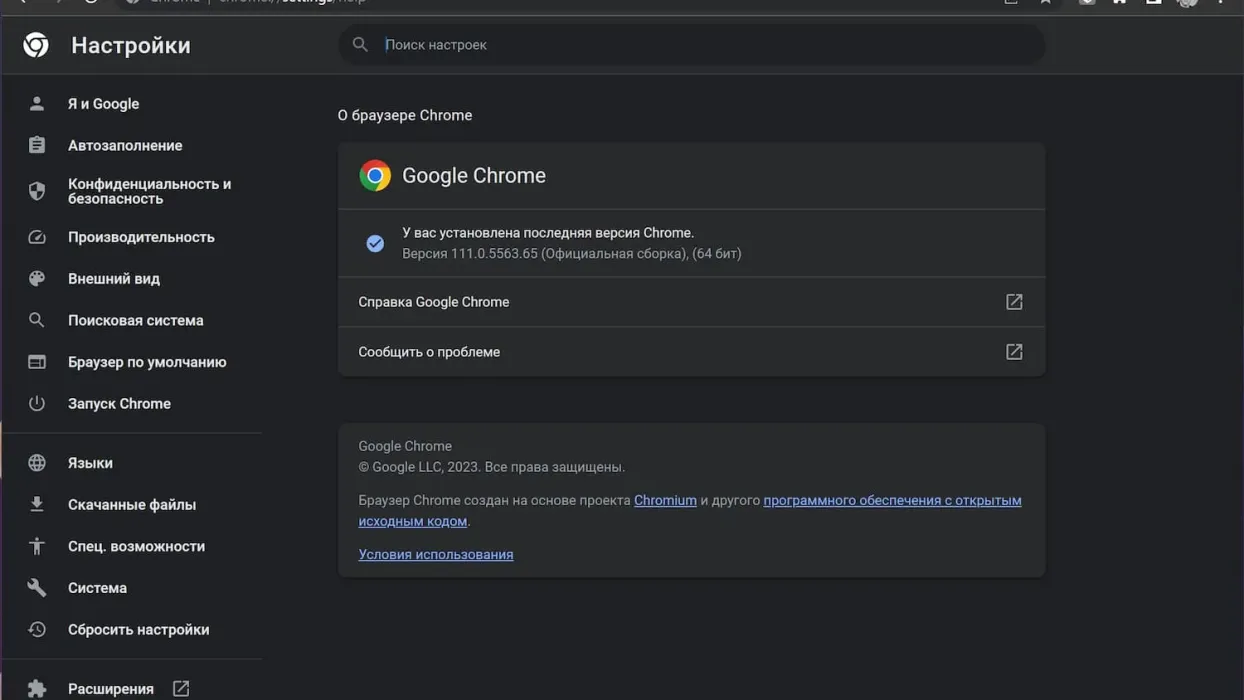Viewport: 1244px width, 700px height.
Task: Click the open-in-new icon beside Справка Google Chrome
Action: [1014, 302]
